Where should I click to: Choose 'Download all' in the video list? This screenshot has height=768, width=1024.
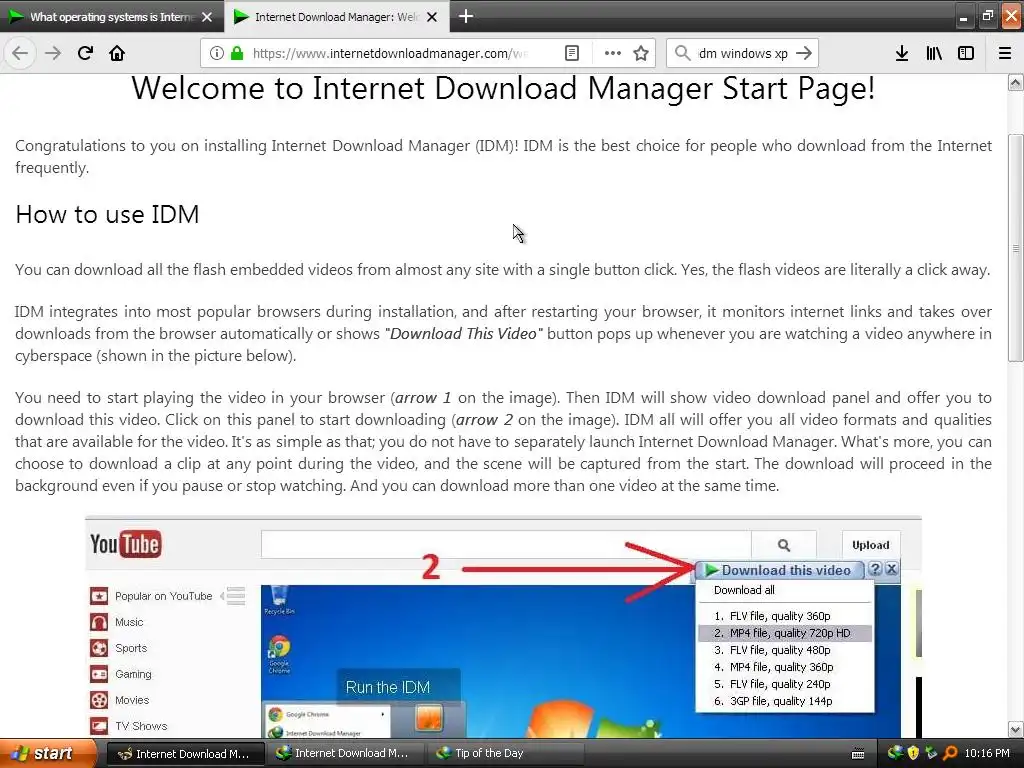[x=744, y=590]
